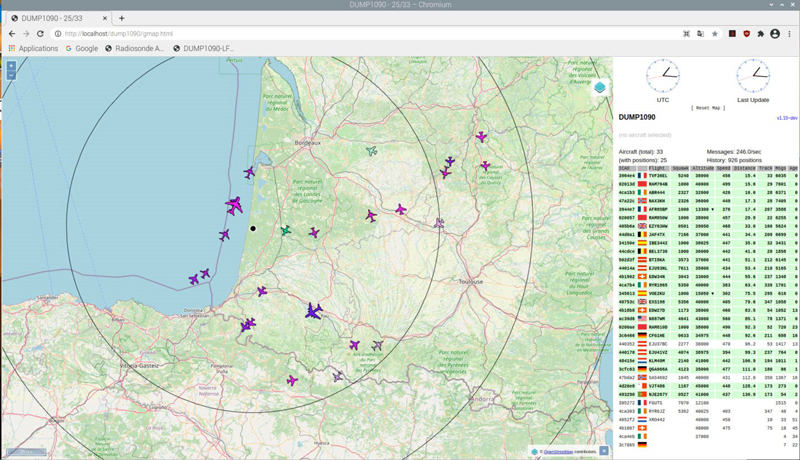Image resolution: width=800 pixels, height=460 pixels.
Task: Go forward in browser history
Action: (x=26, y=34)
